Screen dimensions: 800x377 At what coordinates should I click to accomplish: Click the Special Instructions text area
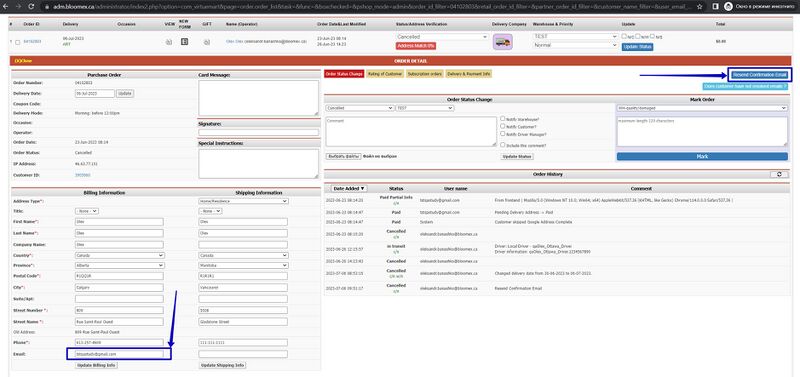coord(258,164)
